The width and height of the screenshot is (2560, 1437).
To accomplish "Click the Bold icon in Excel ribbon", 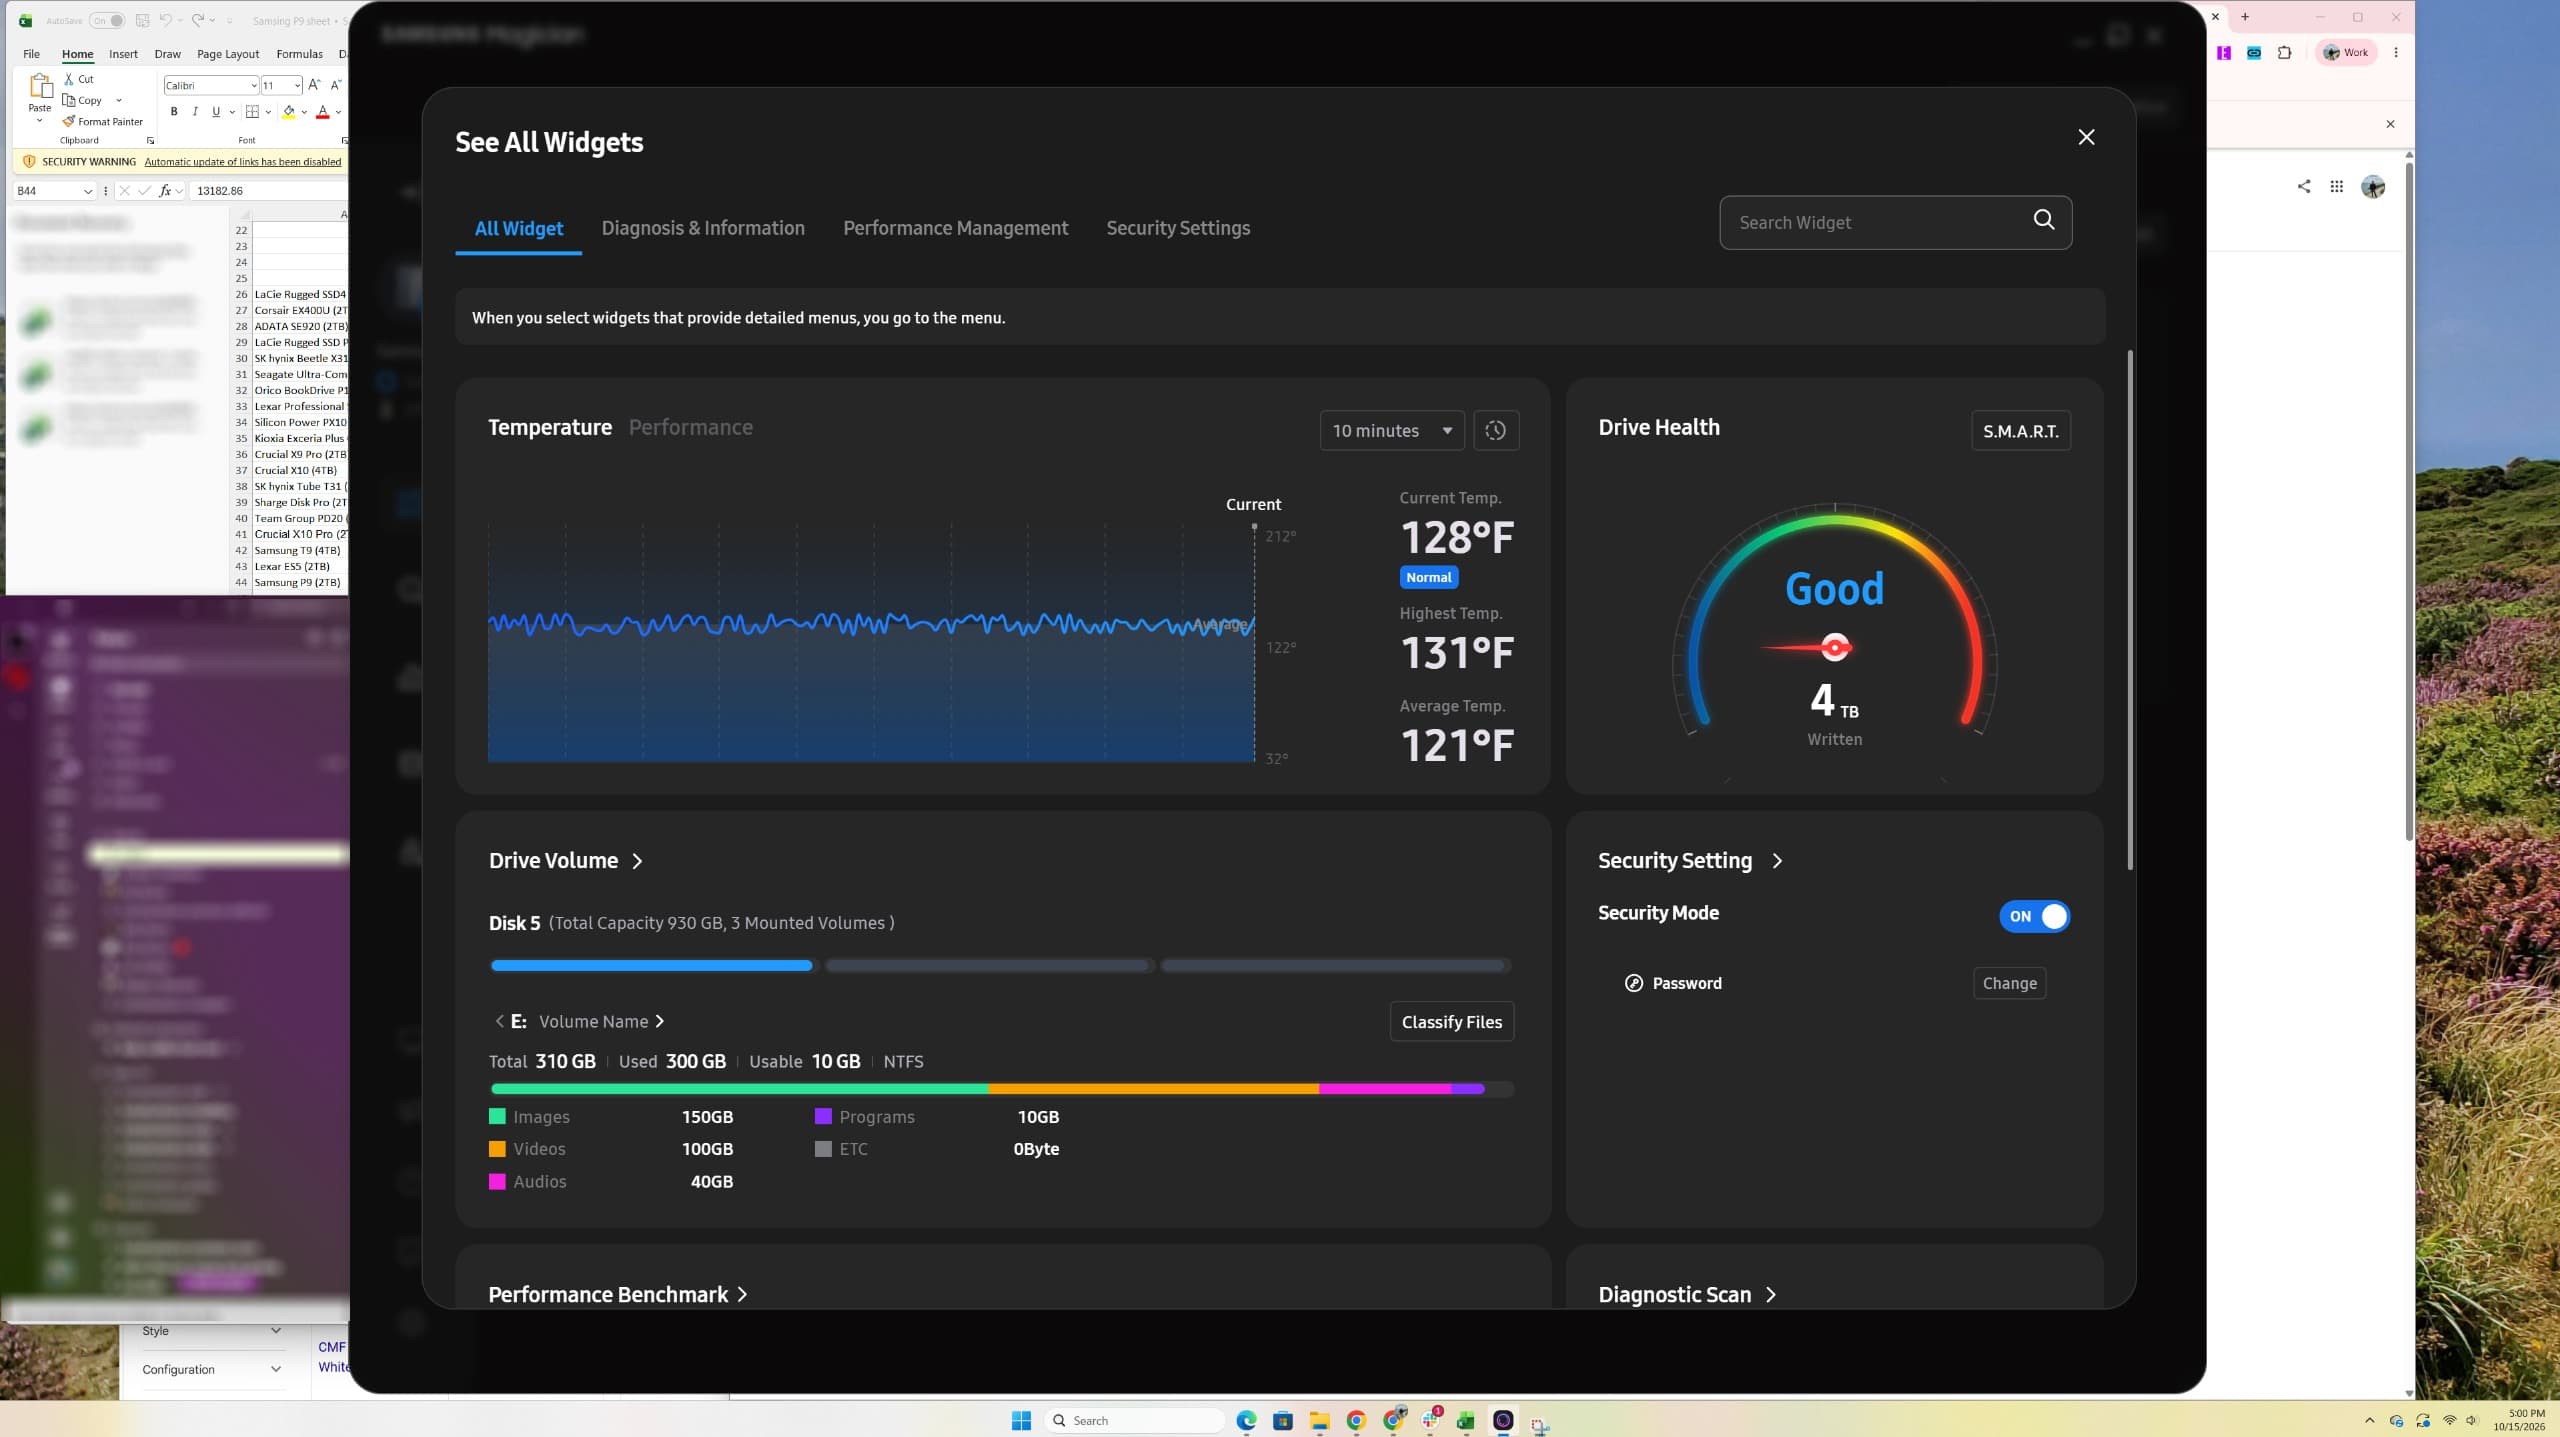I will [x=174, y=112].
